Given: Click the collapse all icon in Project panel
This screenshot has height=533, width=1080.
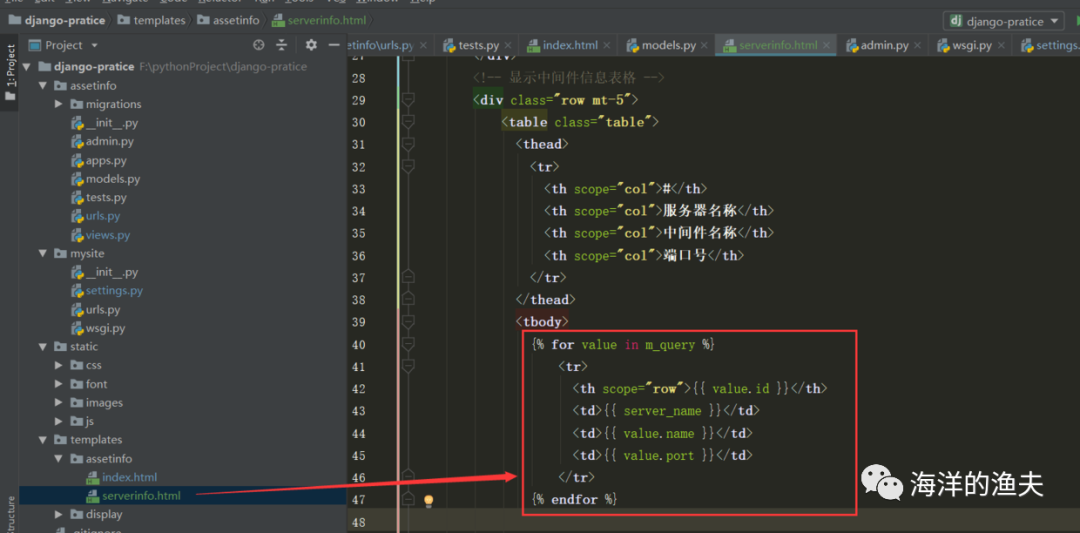Looking at the screenshot, I should (281, 45).
